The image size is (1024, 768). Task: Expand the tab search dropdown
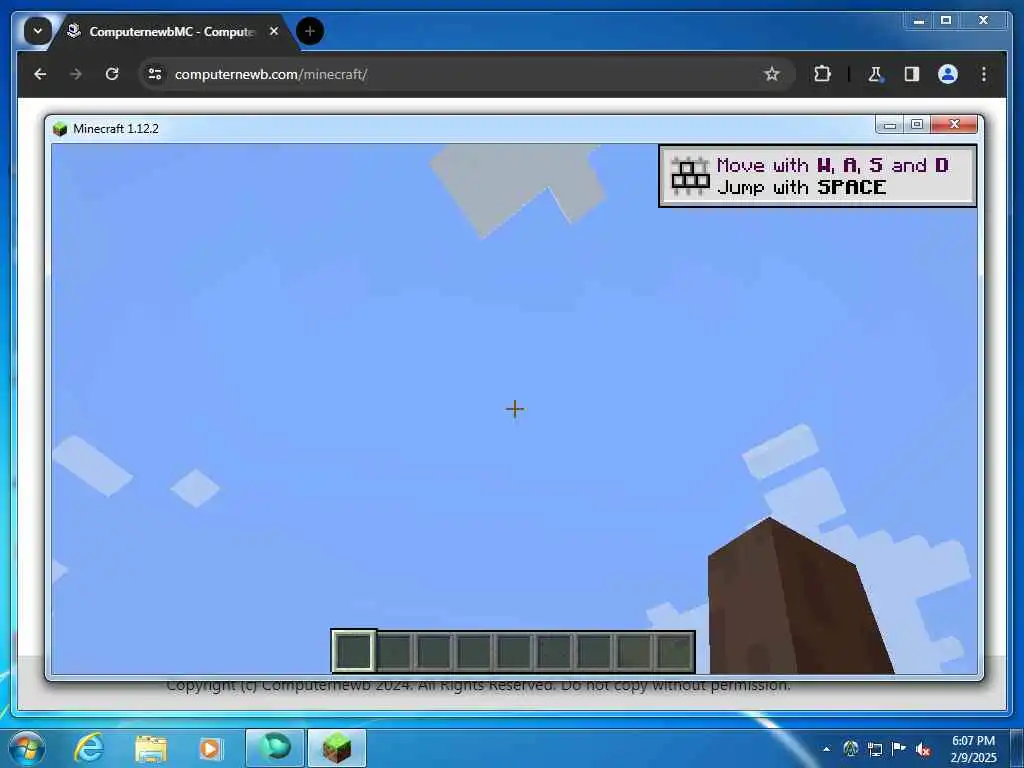click(38, 31)
